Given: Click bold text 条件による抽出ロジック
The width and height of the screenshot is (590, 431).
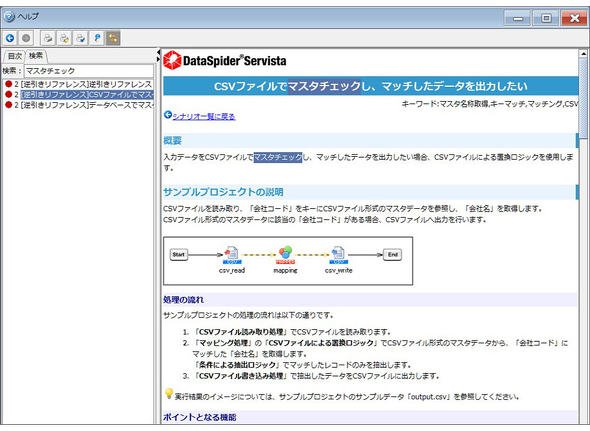Looking at the screenshot, I should 237,365.
